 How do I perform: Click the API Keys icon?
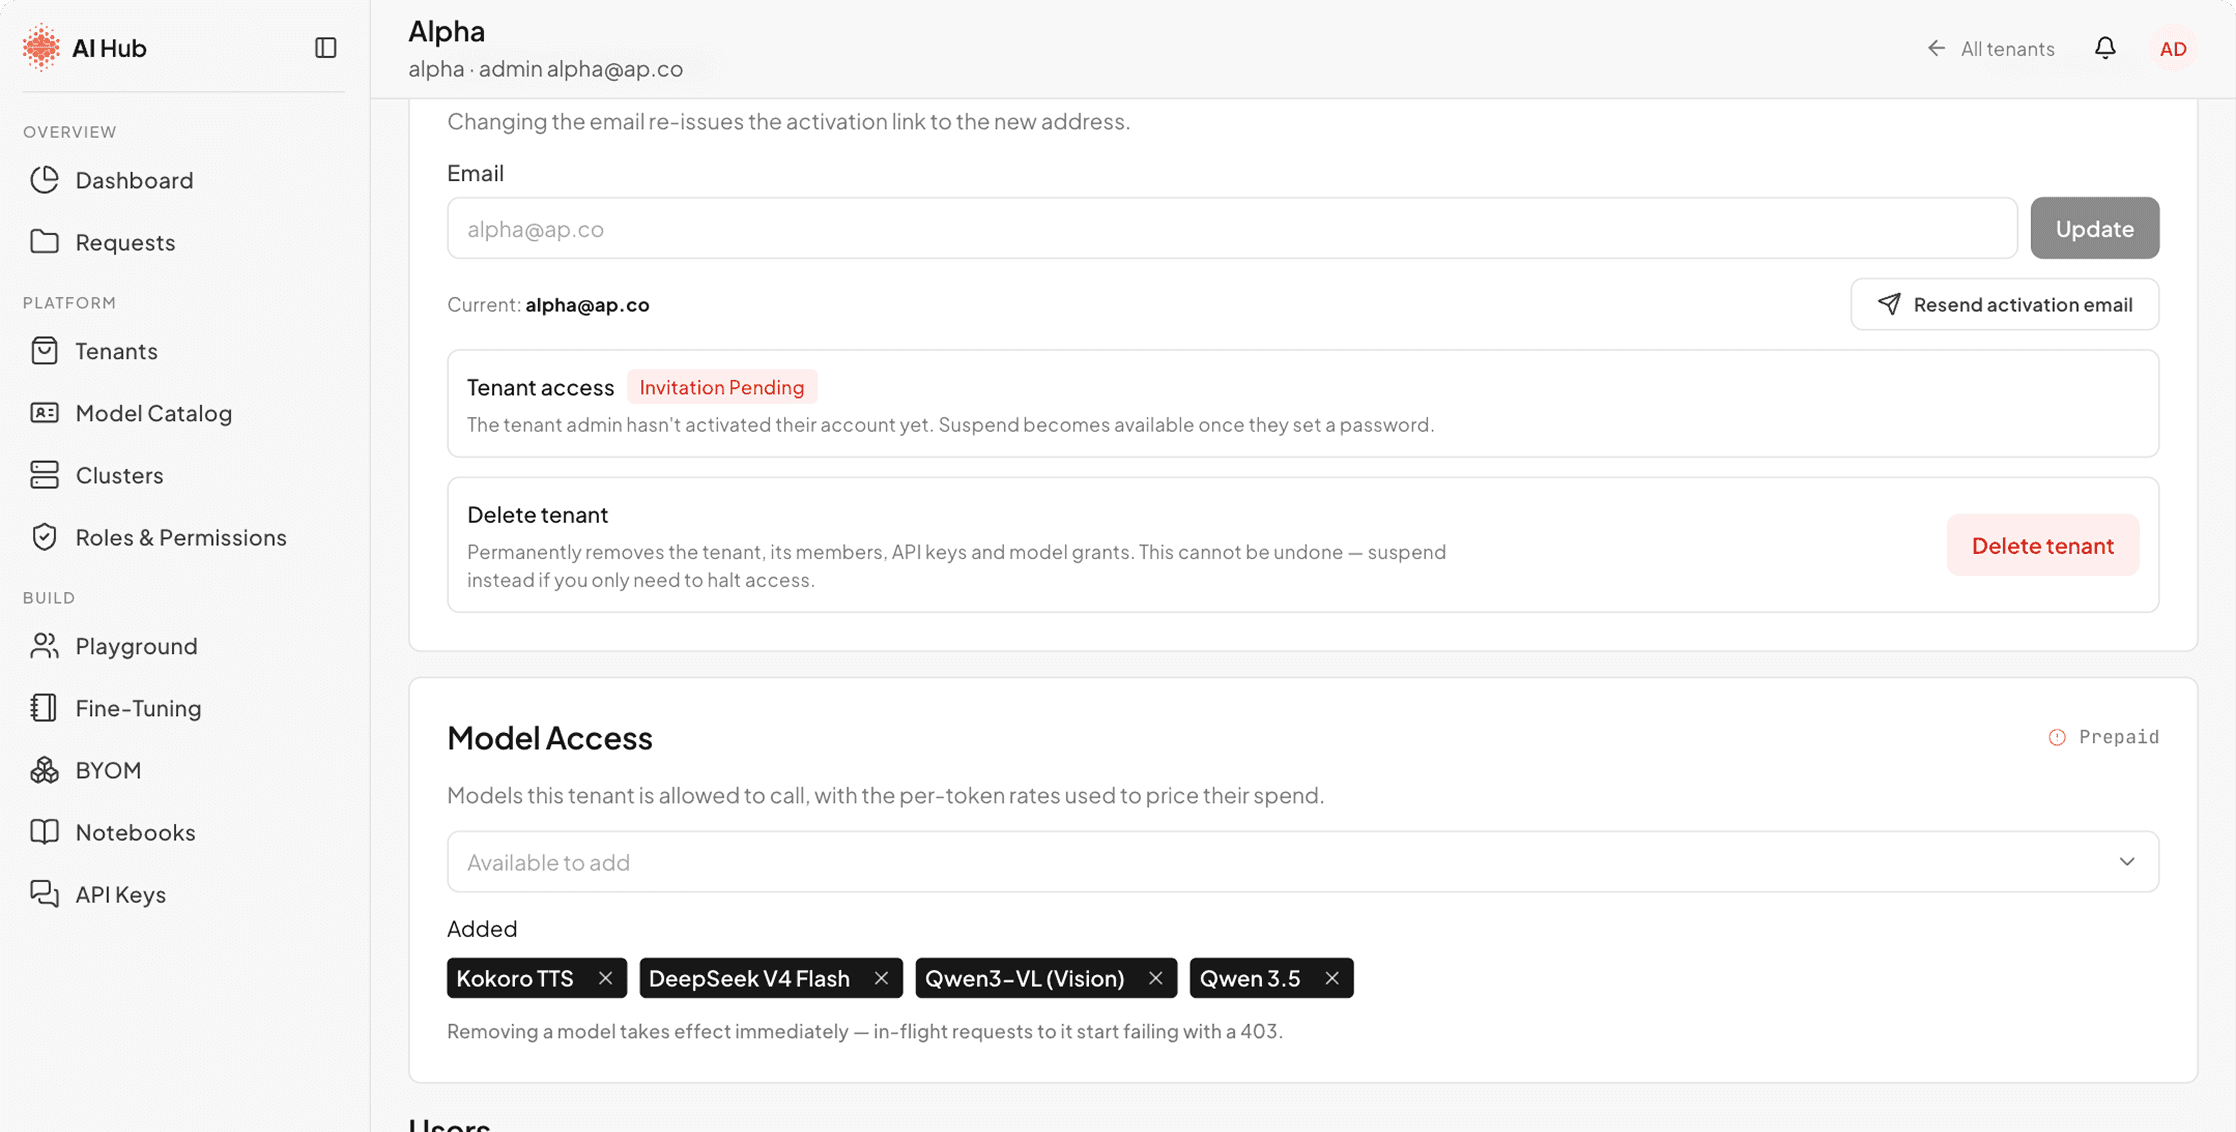click(x=44, y=894)
